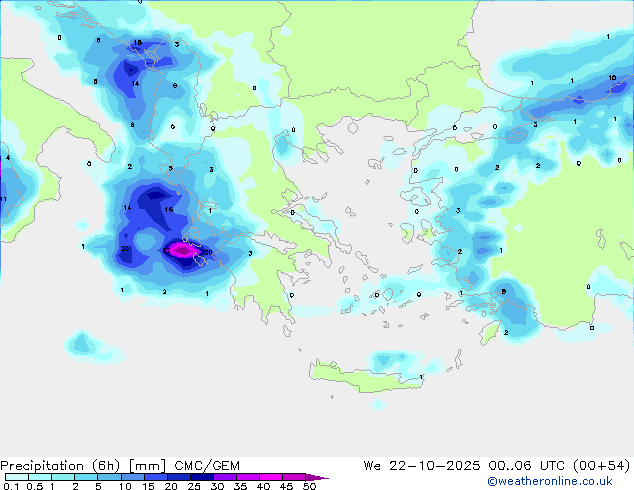This screenshot has width=634, height=490.
Task: Click the '0.1' legend scale label
Action: click(11, 486)
